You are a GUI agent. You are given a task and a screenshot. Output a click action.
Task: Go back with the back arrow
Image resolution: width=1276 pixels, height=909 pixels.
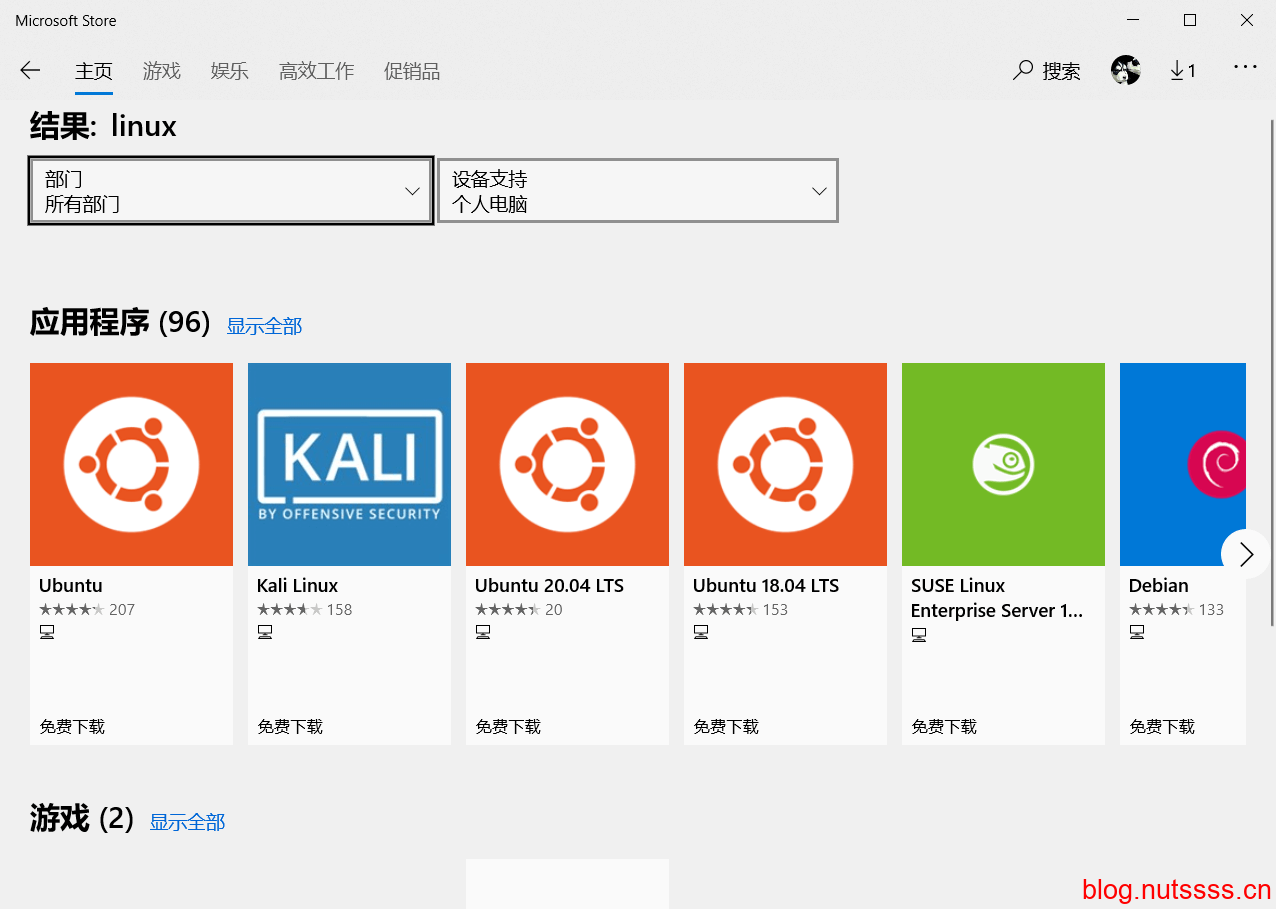30,70
